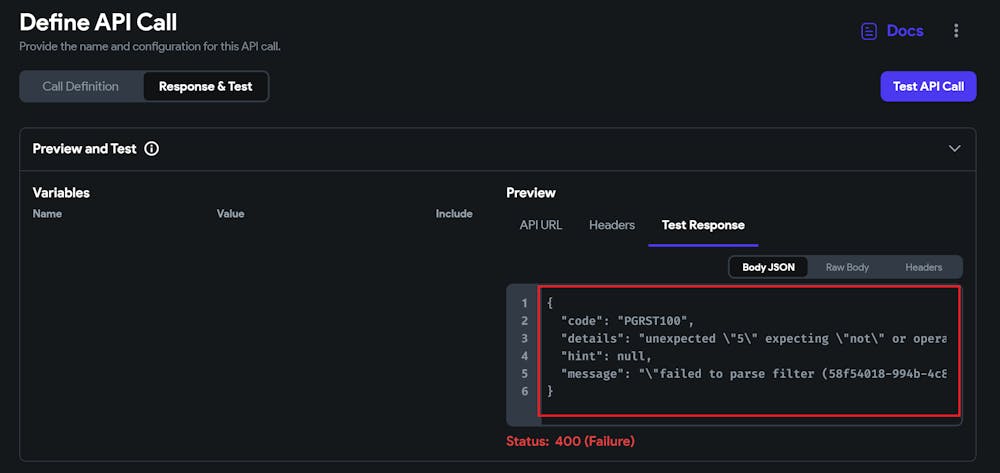Collapse the Preview and Test section chevron

[x=955, y=149]
